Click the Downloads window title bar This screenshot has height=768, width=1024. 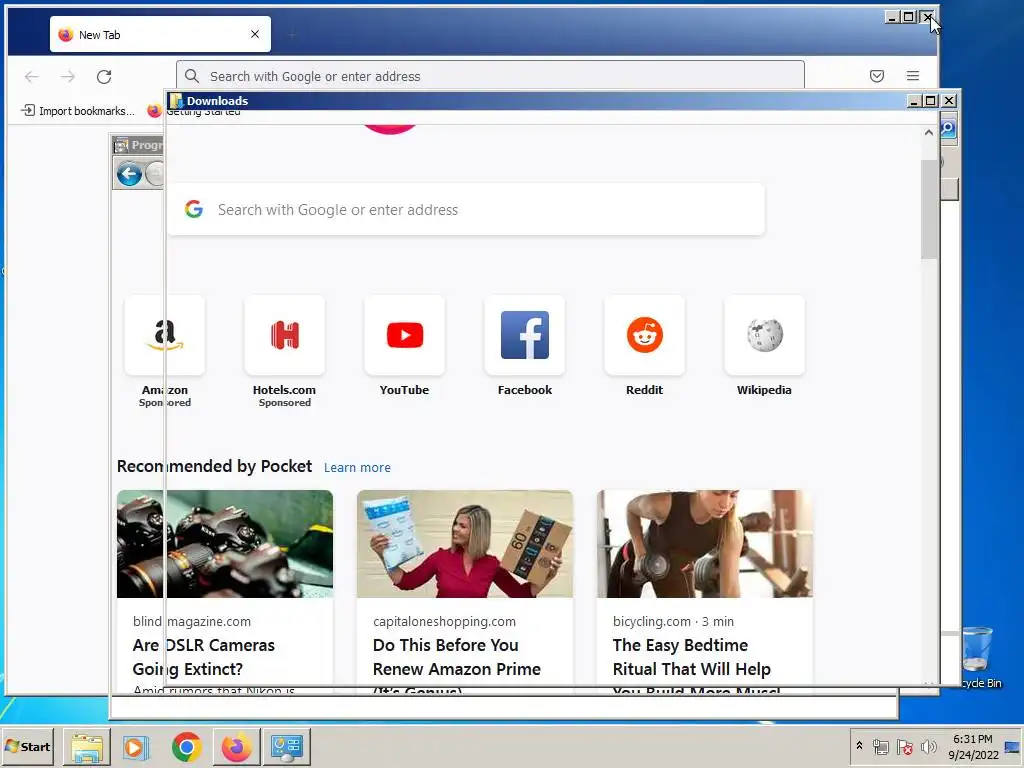[536, 101]
